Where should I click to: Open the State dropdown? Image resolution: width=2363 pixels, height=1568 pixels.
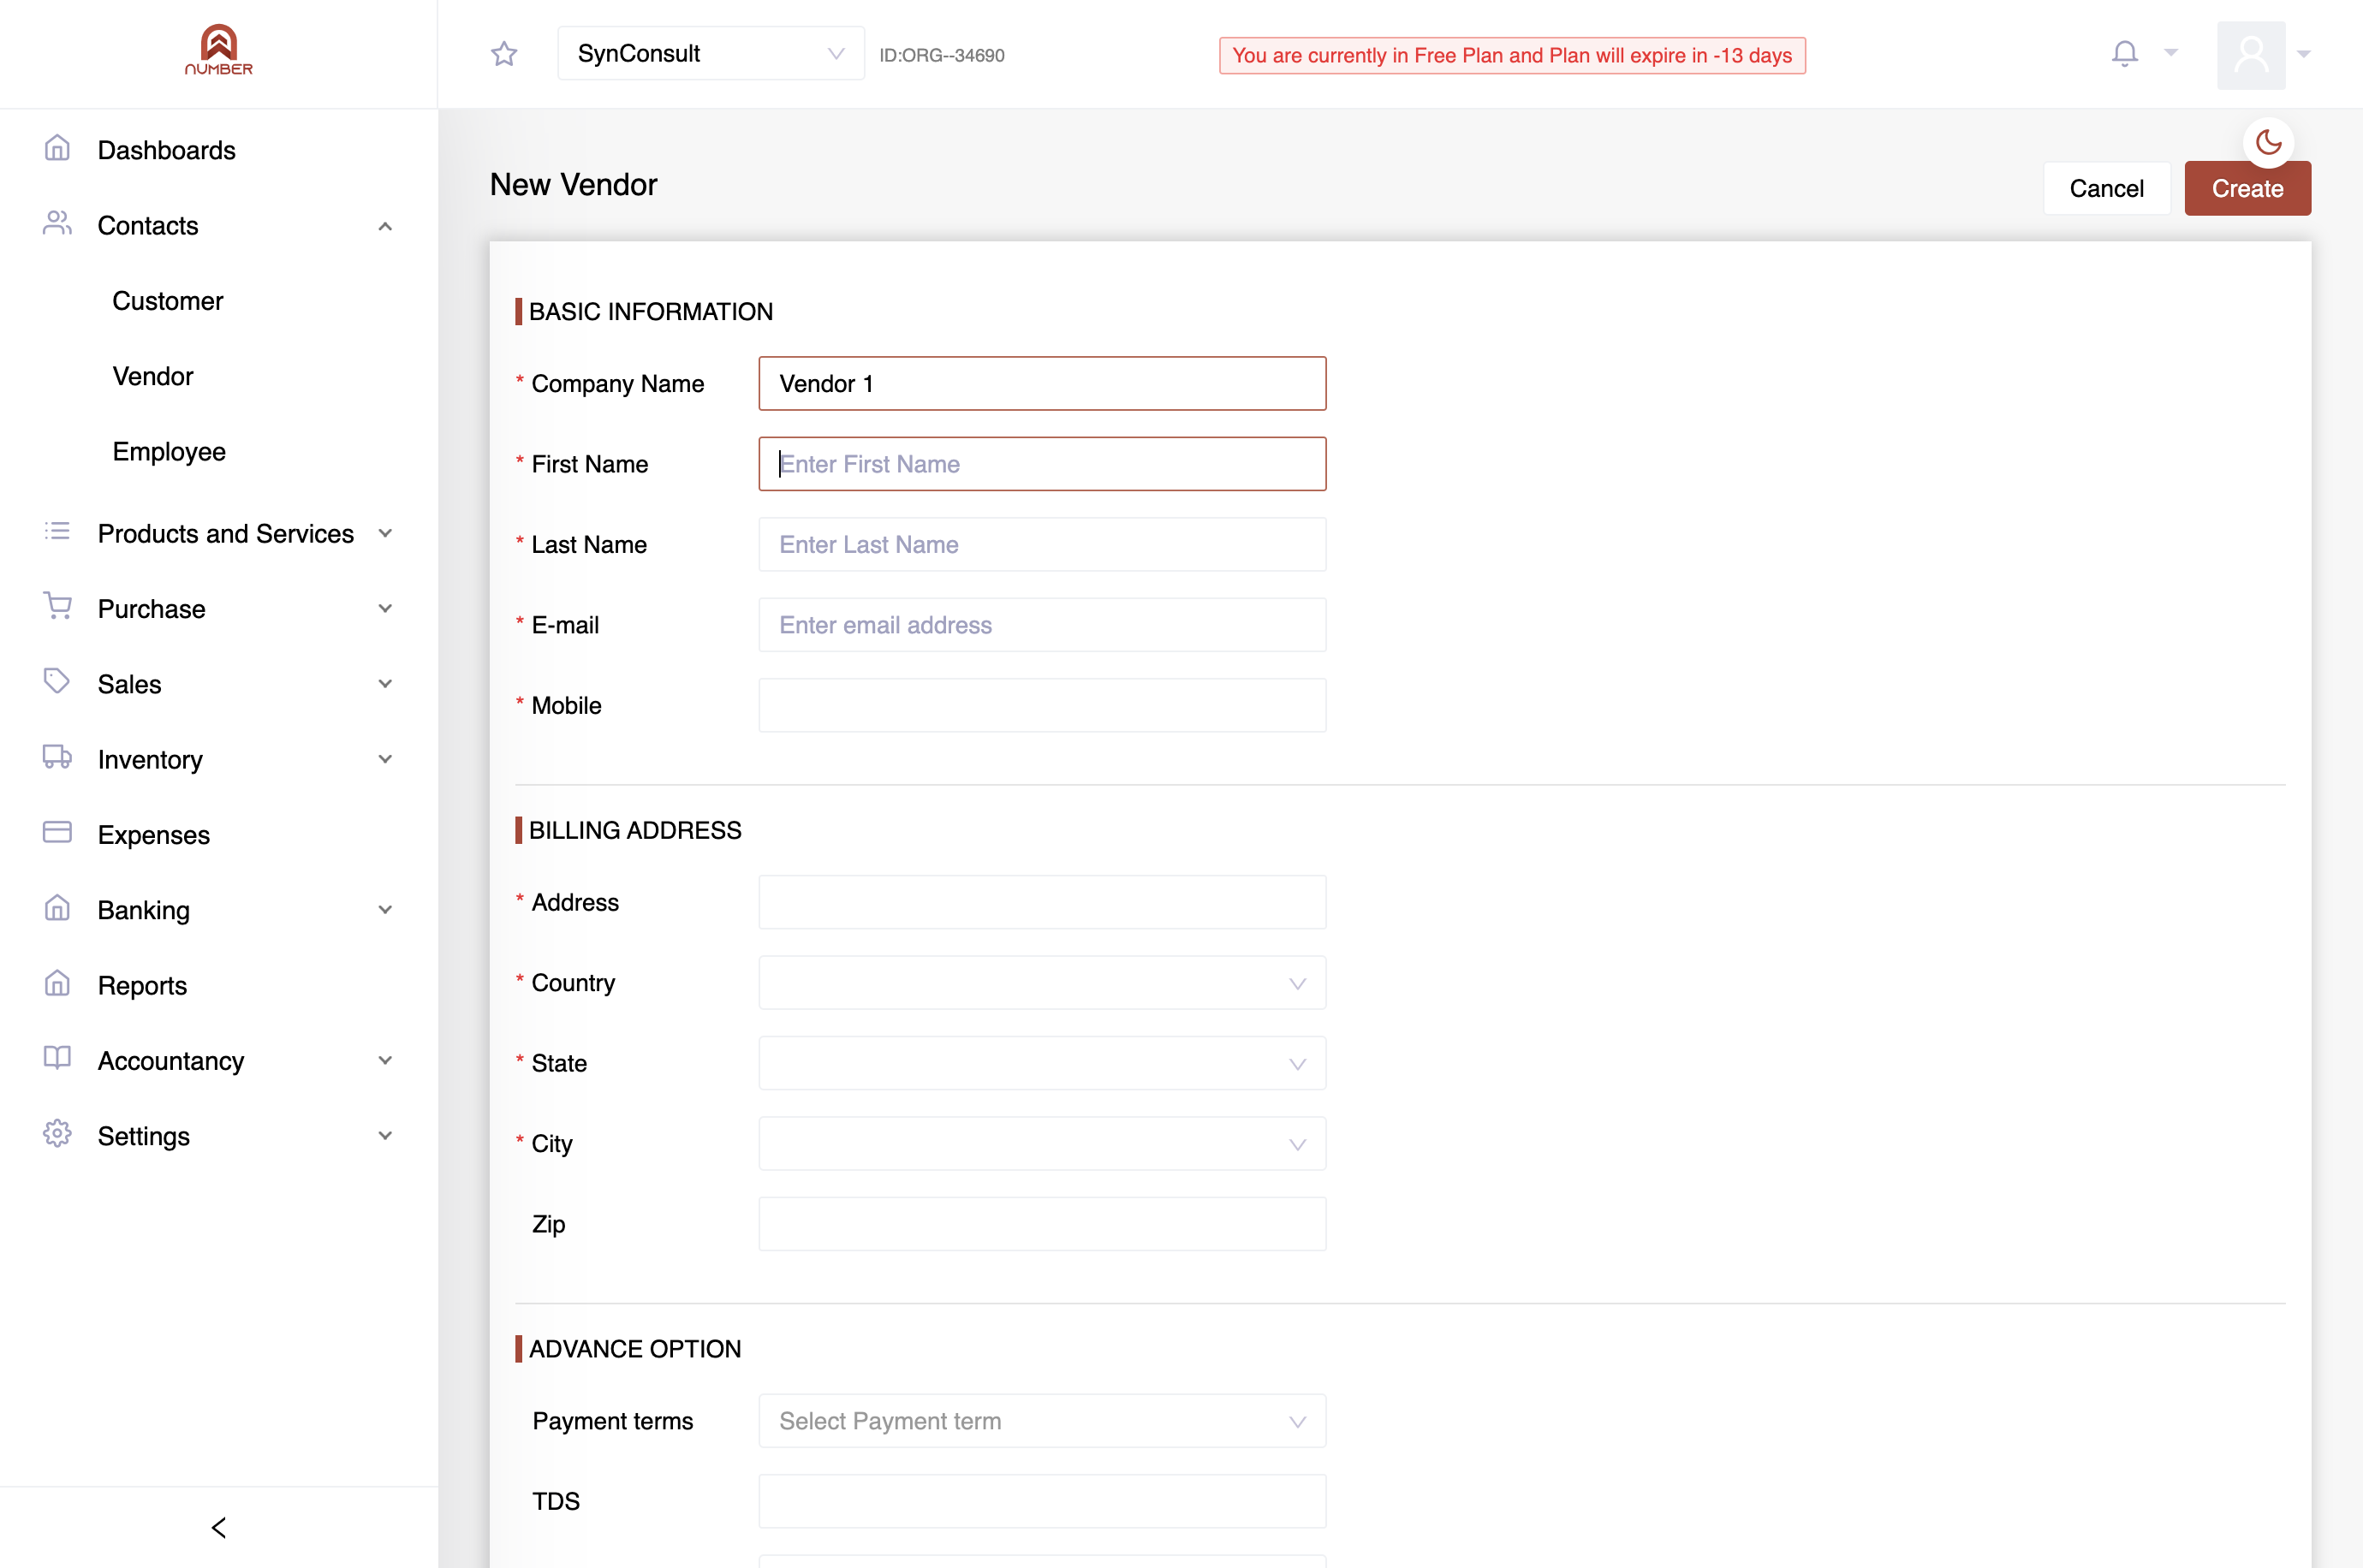click(x=1042, y=1063)
